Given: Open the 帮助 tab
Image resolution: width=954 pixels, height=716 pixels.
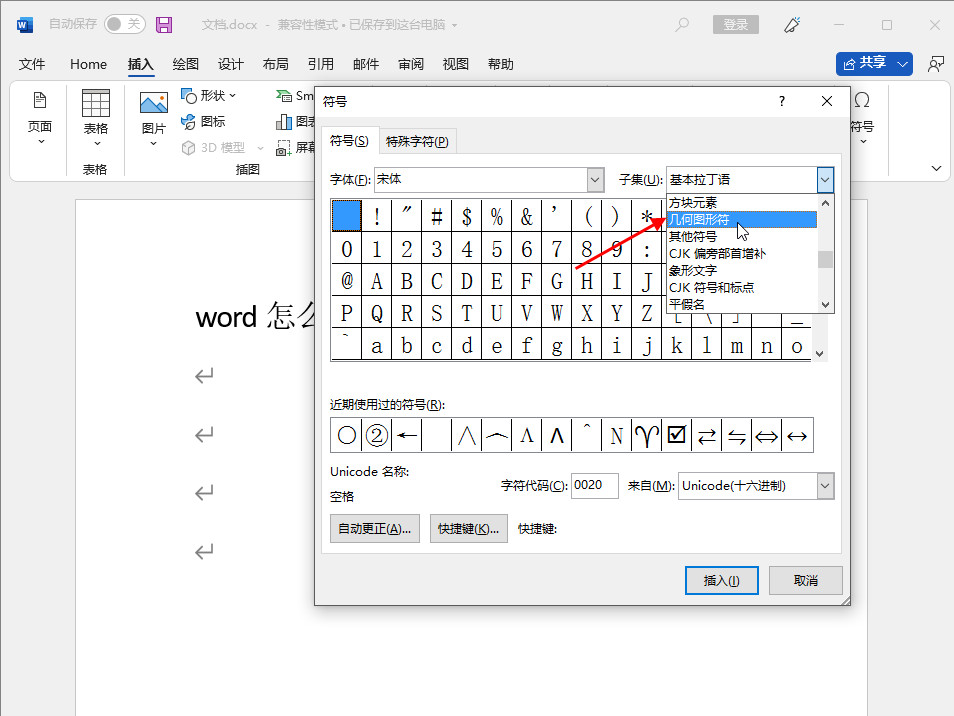Looking at the screenshot, I should tap(501, 64).
